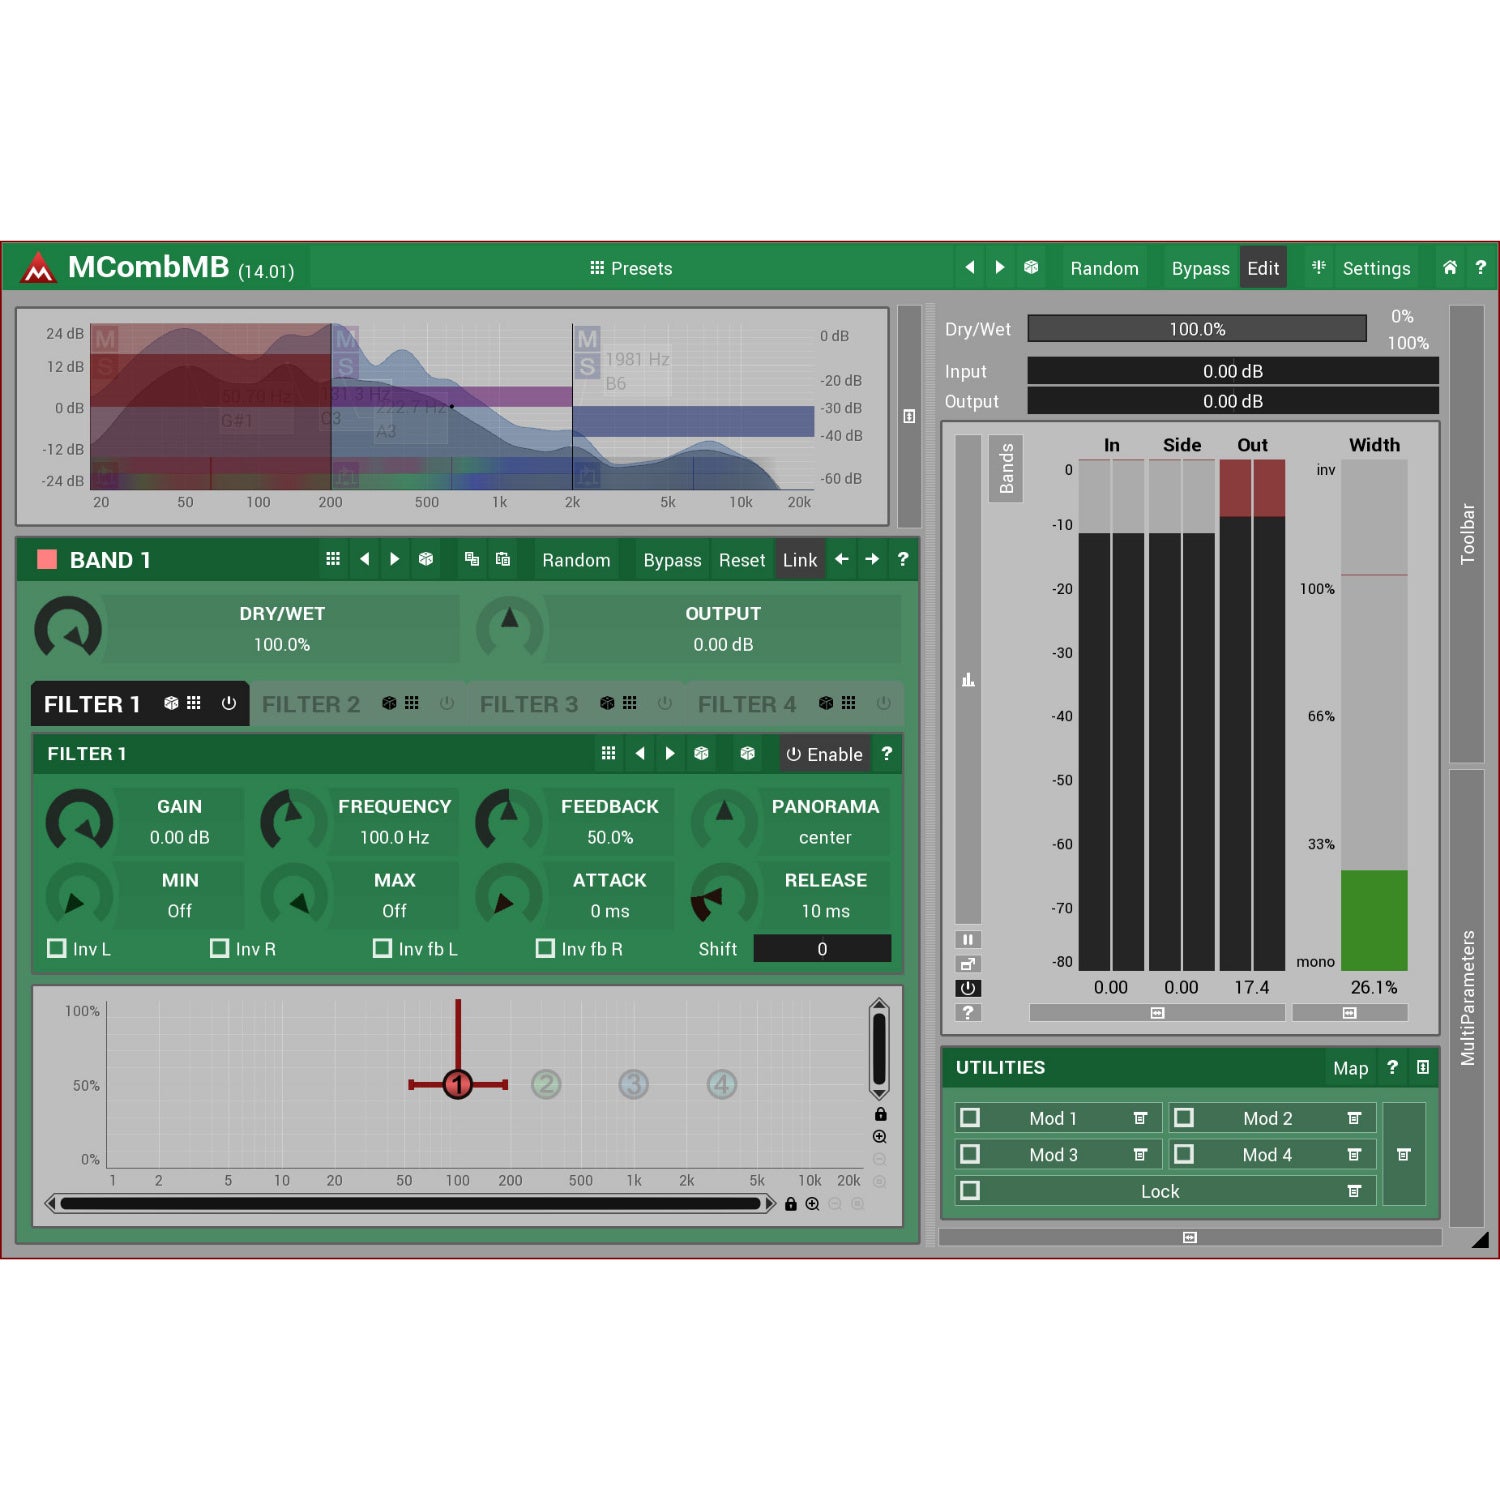Select the FILTER 3 tab

pos(576,704)
